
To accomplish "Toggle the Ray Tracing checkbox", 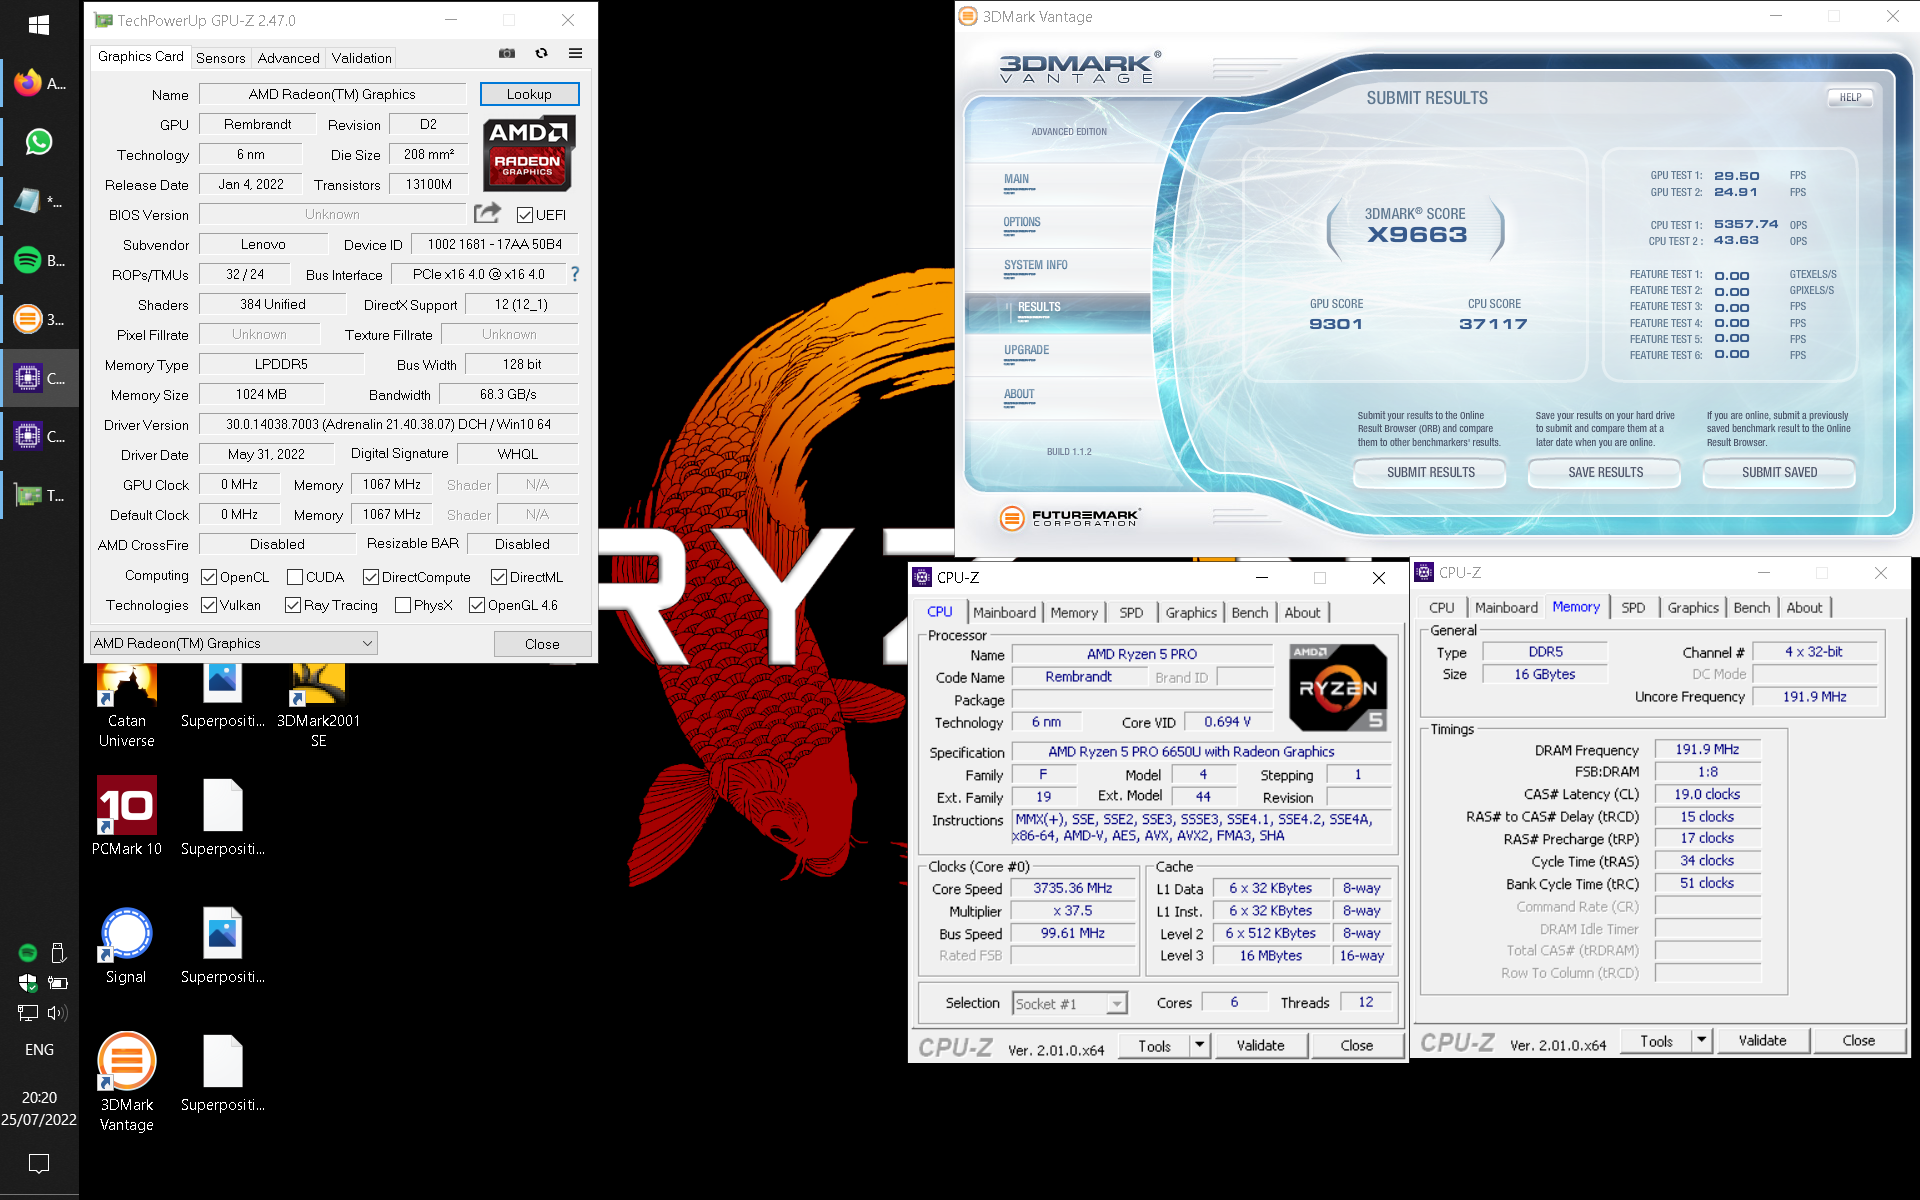I will 293,605.
